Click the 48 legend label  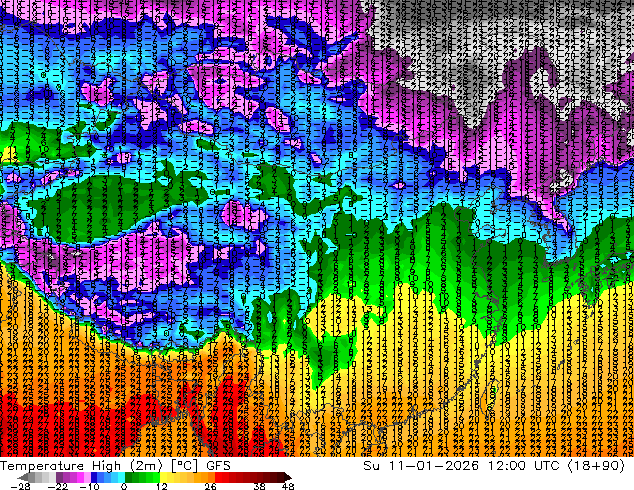tap(288, 486)
